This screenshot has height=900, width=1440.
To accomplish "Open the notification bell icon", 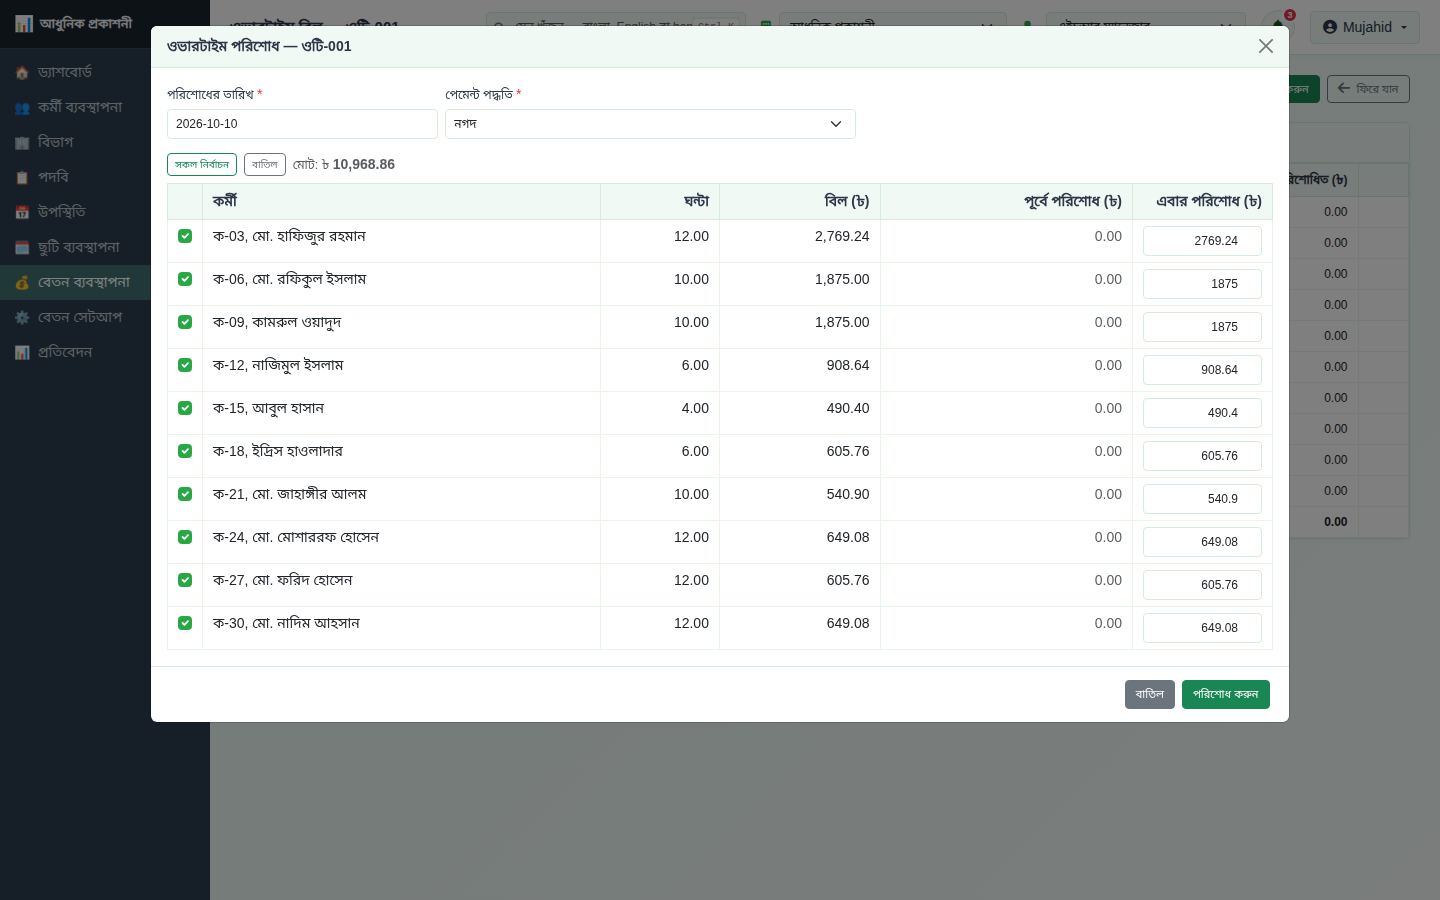I will coord(1278,26).
